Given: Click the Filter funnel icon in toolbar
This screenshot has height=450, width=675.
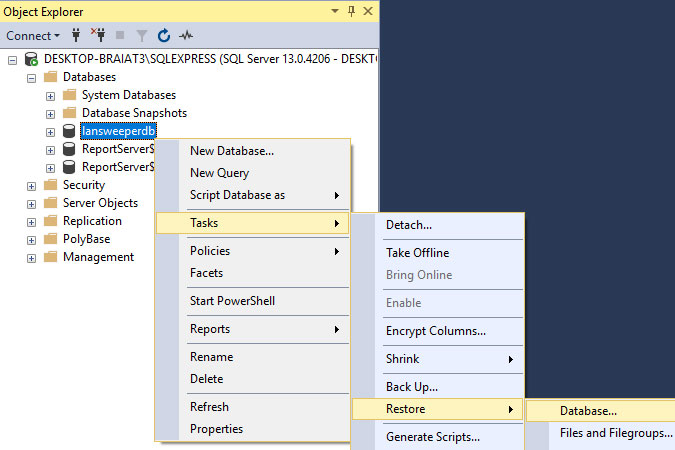Looking at the screenshot, I should click(142, 36).
